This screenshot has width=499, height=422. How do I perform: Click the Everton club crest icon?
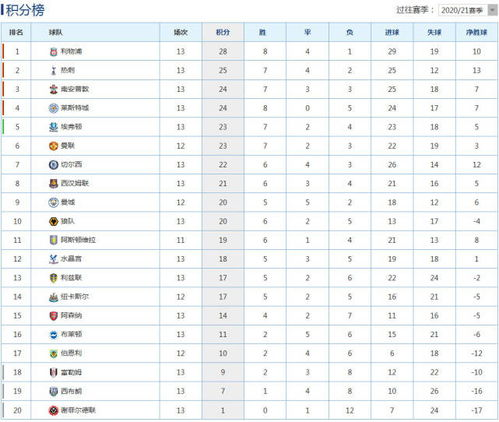(53, 127)
